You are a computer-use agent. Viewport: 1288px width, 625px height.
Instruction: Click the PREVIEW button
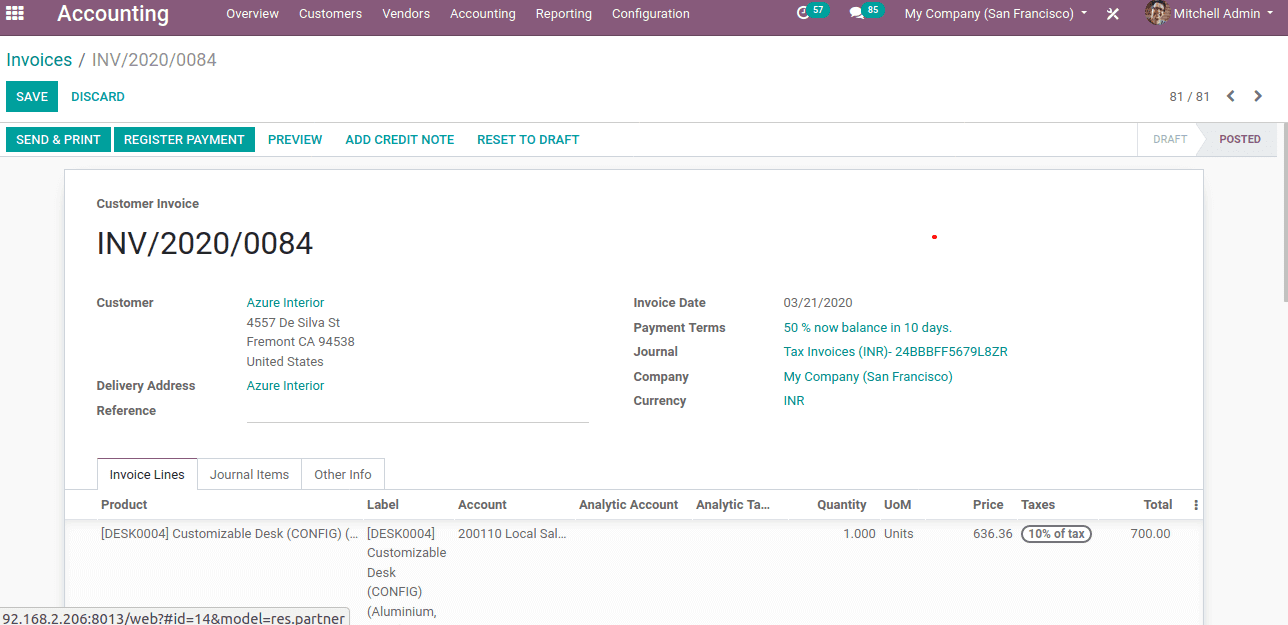(x=295, y=139)
